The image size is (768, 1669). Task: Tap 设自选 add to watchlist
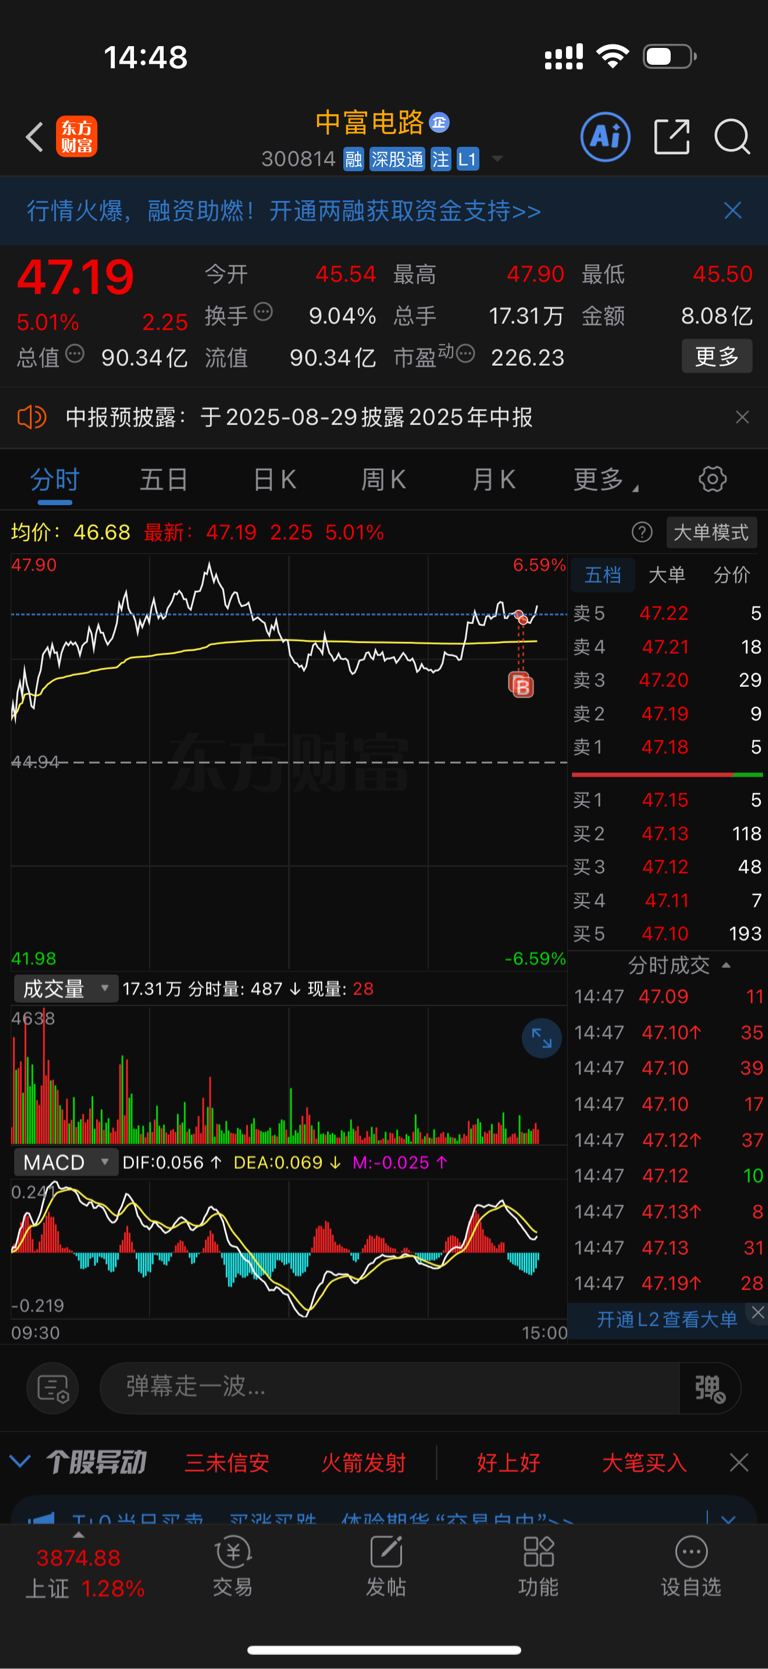click(x=691, y=1567)
